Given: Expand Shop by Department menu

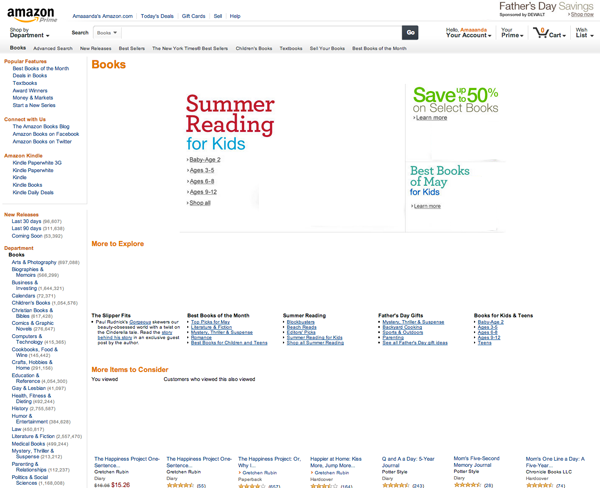Looking at the screenshot, I should [x=29, y=33].
